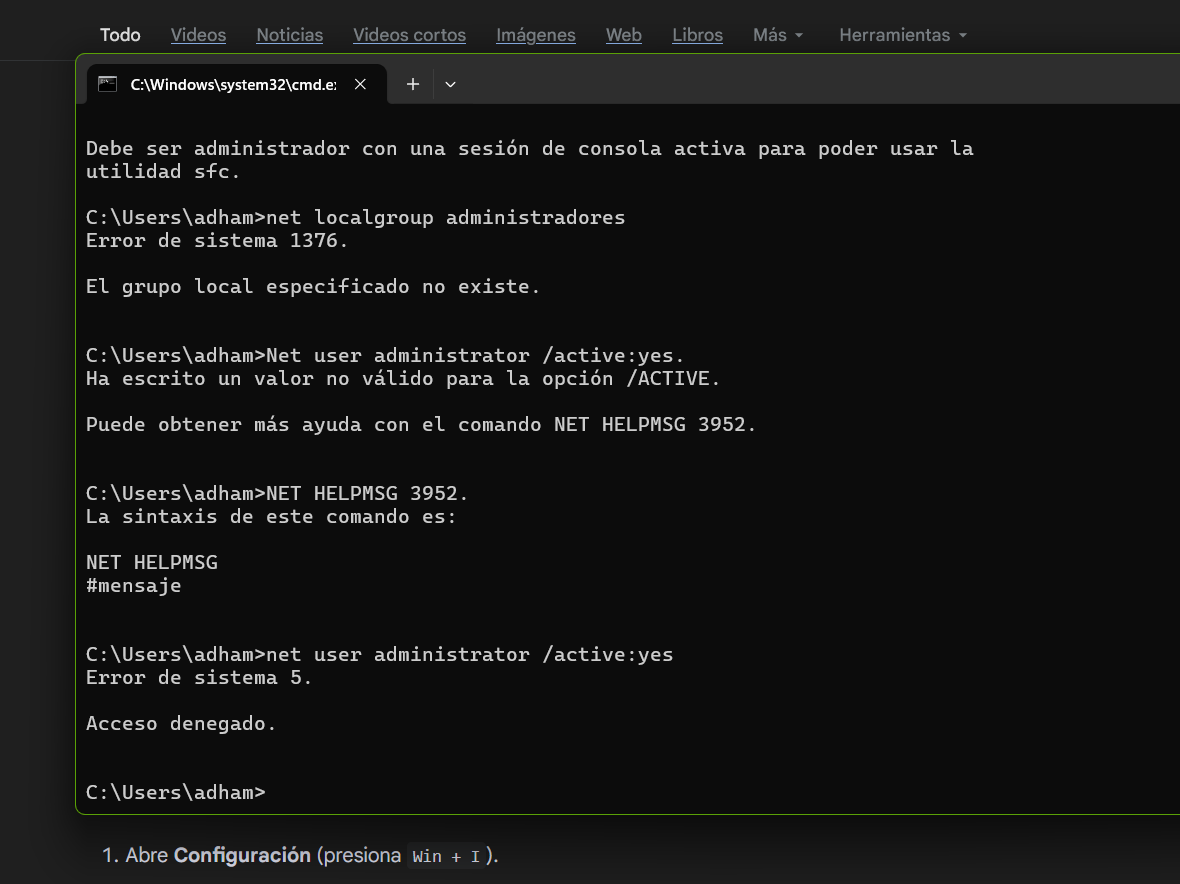
Task: Click the 'Error de sistema 1376.' line
Action: pos(217,241)
